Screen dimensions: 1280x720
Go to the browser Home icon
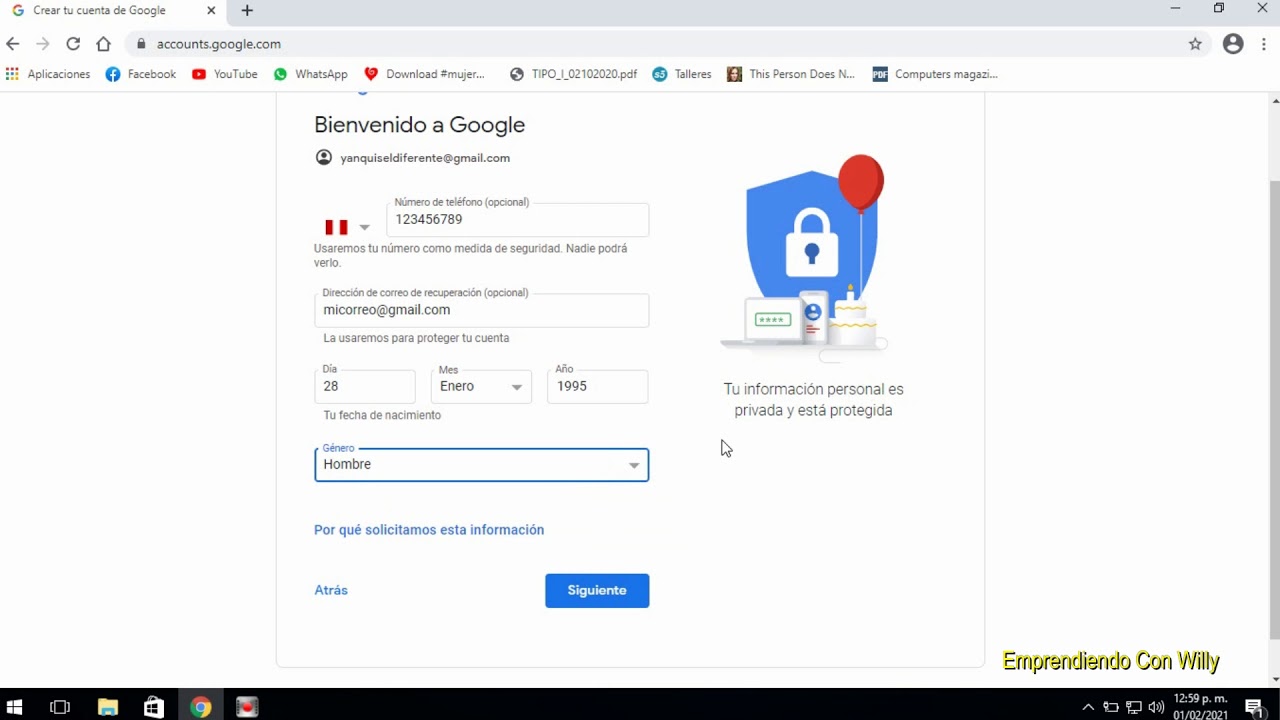click(103, 44)
